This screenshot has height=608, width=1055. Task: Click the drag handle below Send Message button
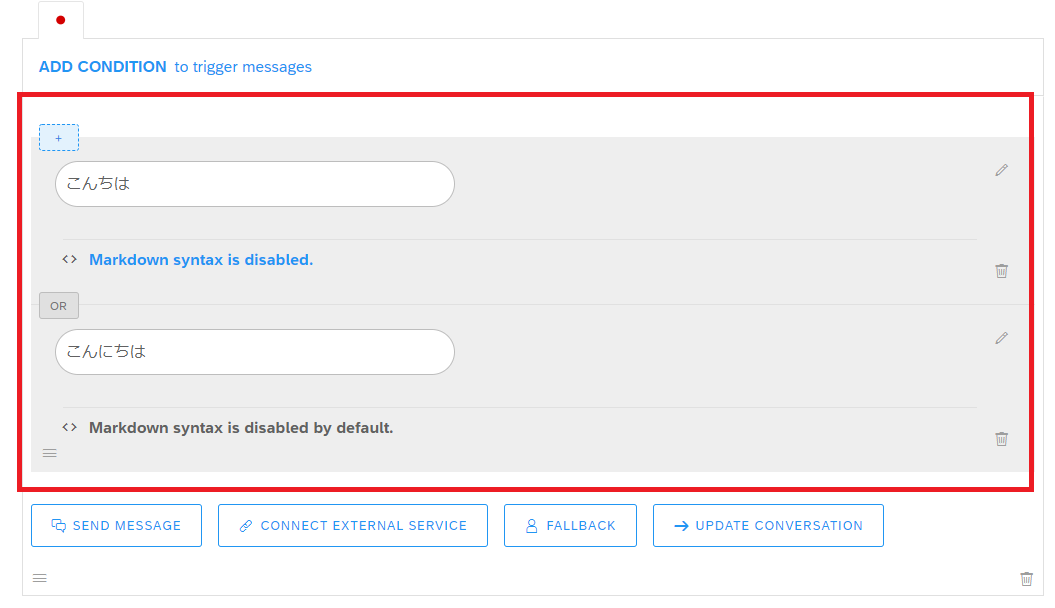click(x=40, y=578)
